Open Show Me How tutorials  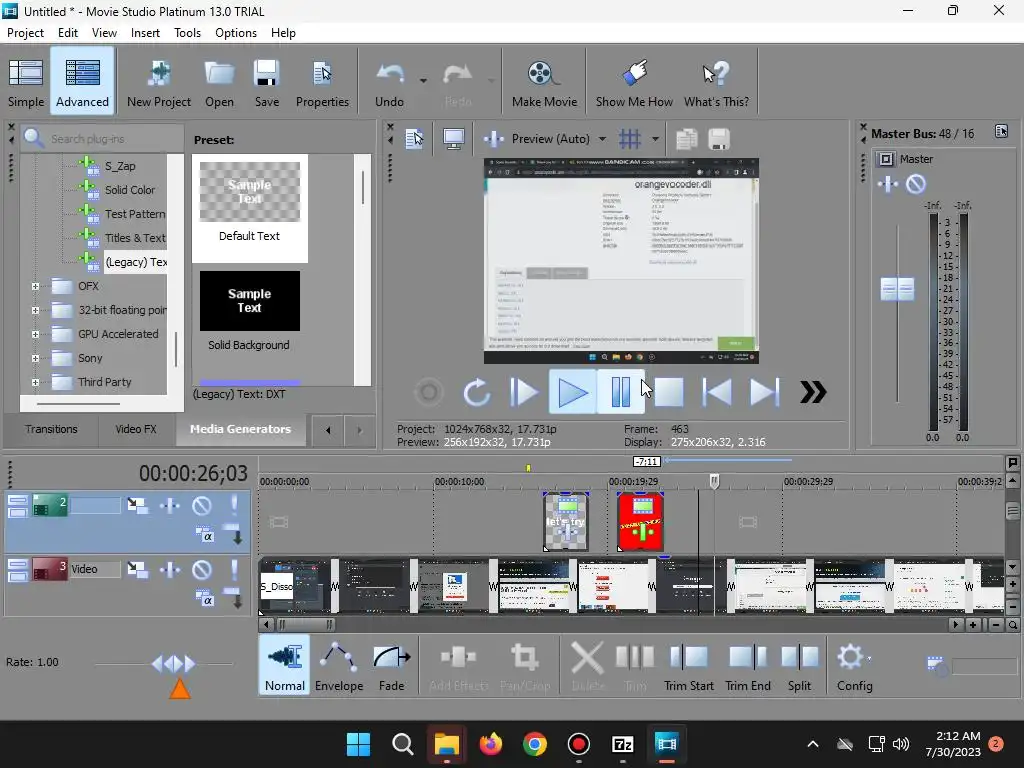[633, 83]
